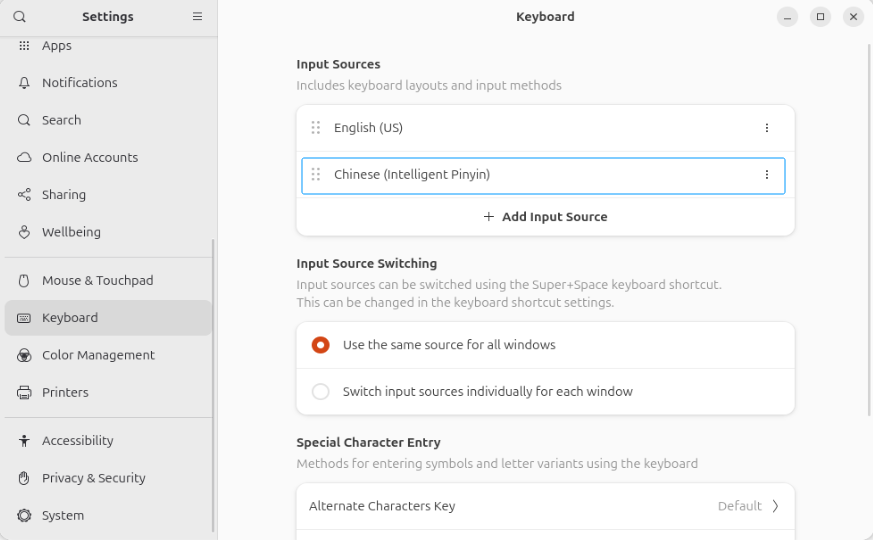Open options menu for English (US)
Viewport: 873px width, 540px height.
pyautogui.click(x=767, y=128)
